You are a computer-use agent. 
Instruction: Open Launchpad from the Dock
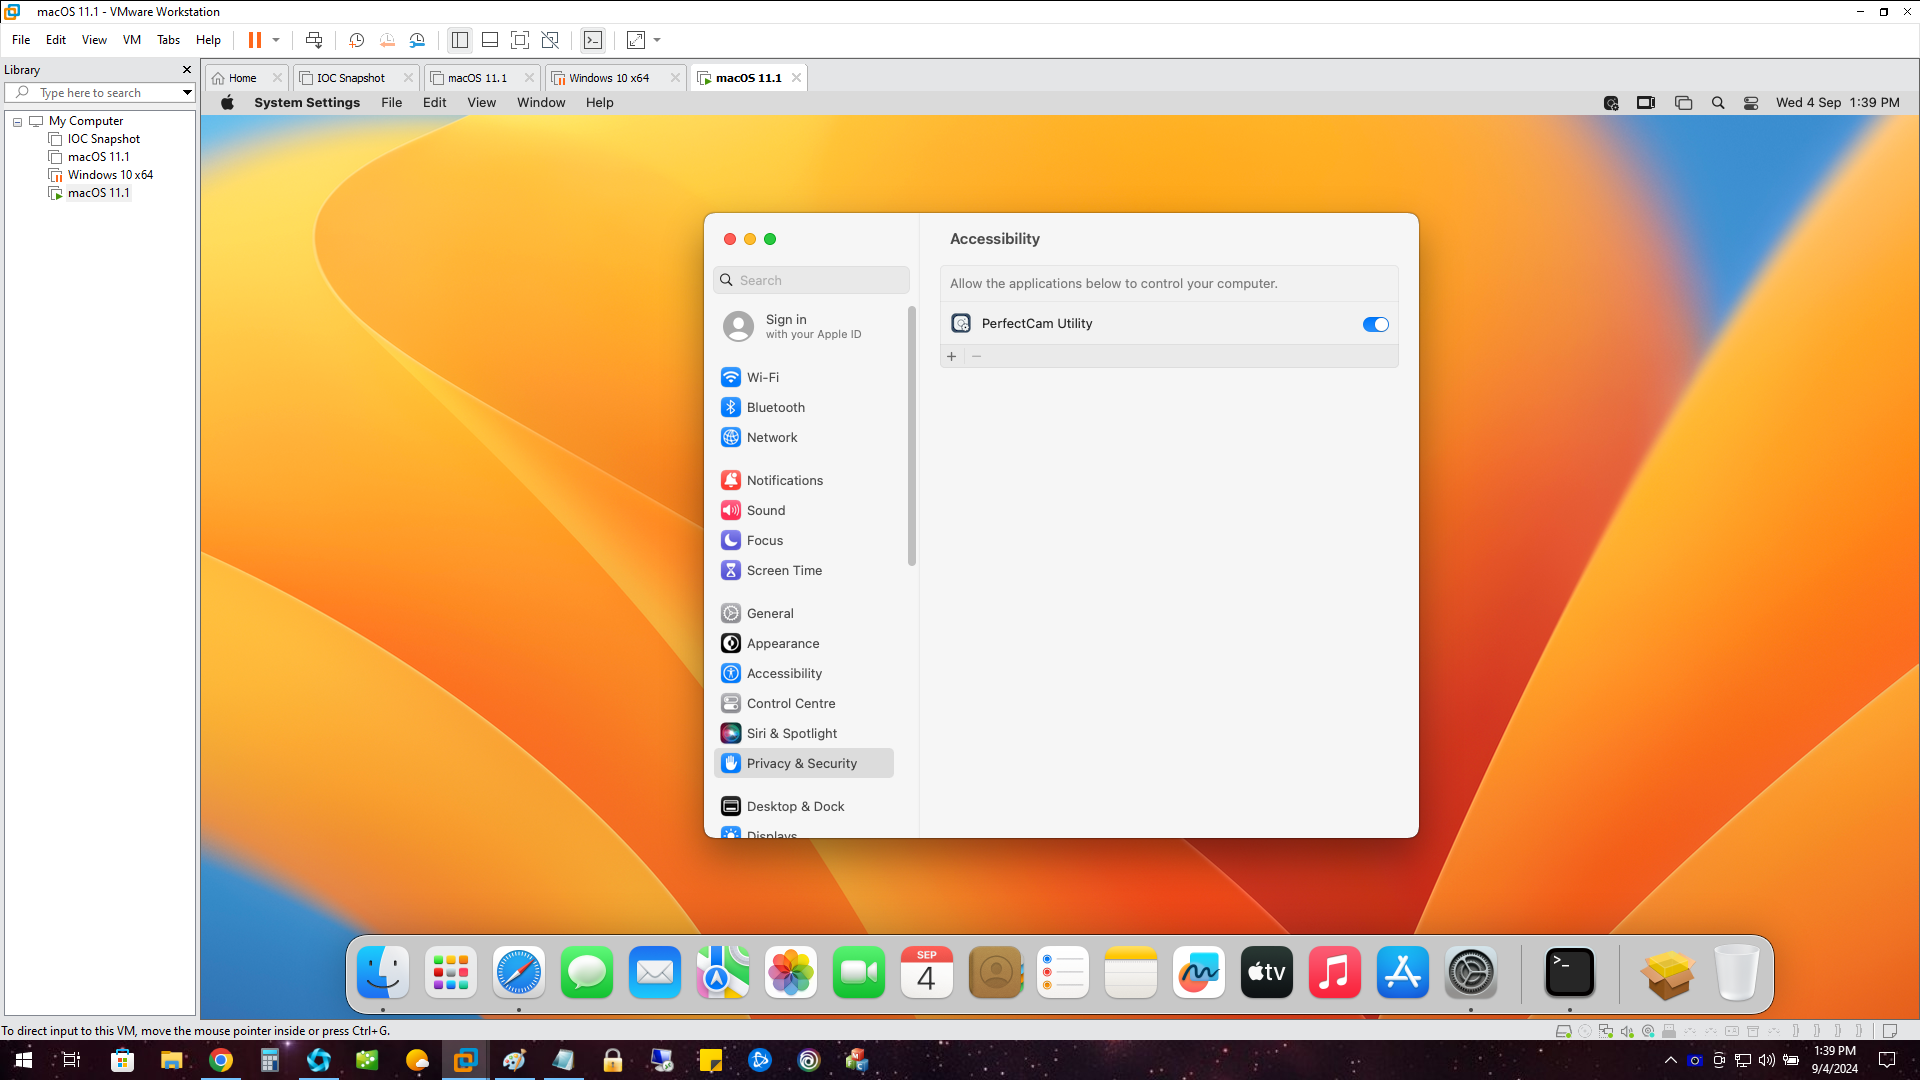pyautogui.click(x=451, y=972)
